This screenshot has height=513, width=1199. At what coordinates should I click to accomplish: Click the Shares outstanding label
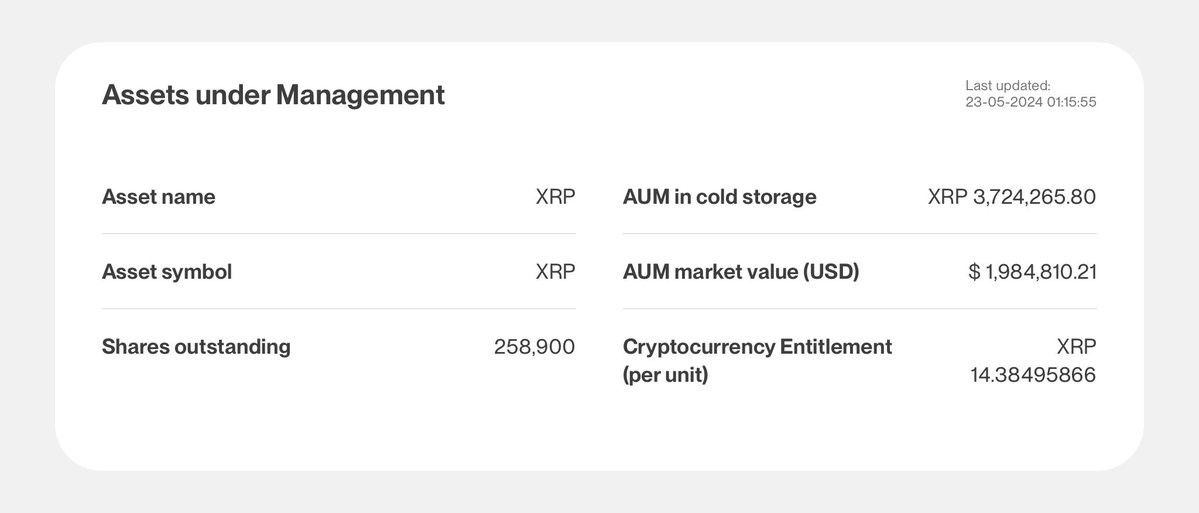pyautogui.click(x=196, y=347)
